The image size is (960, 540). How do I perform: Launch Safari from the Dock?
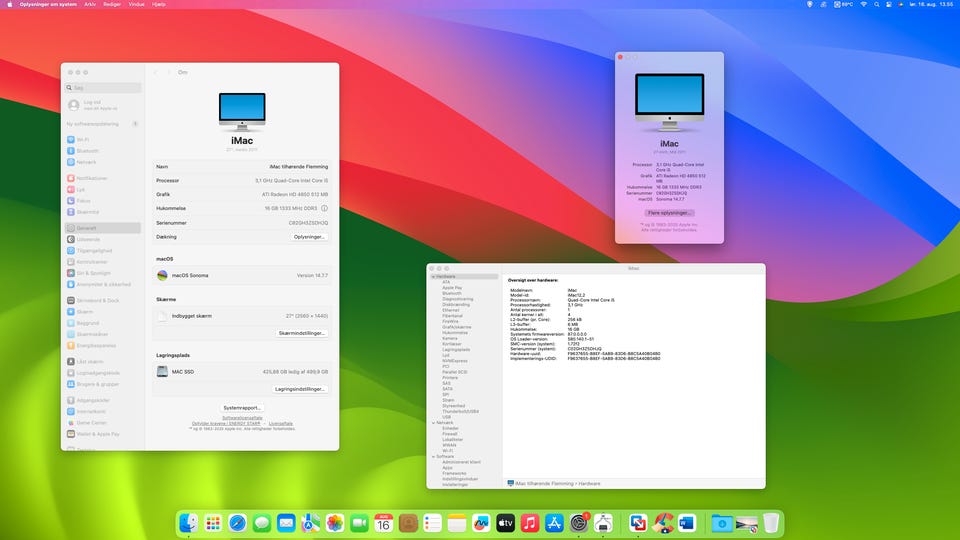click(x=237, y=522)
